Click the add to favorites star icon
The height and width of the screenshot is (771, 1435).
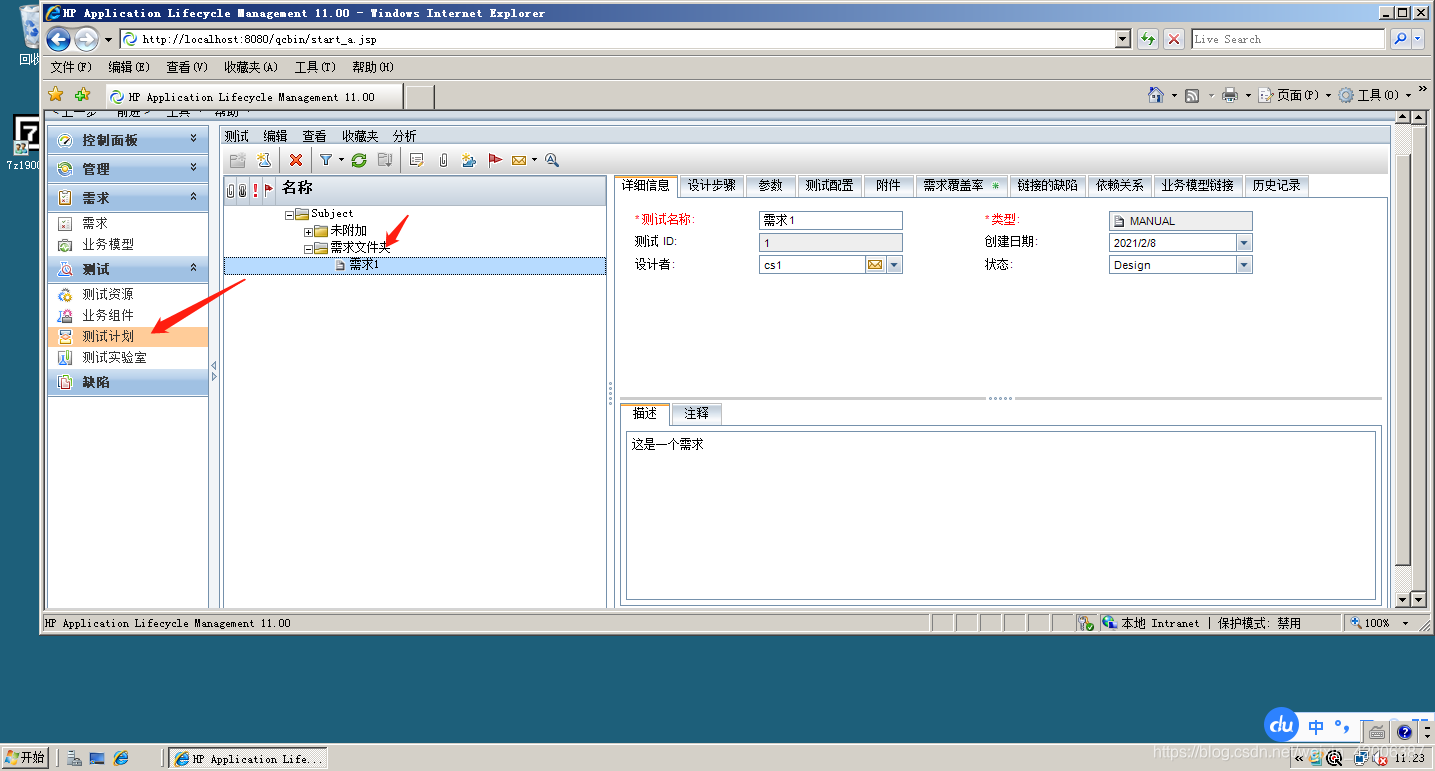pos(82,95)
